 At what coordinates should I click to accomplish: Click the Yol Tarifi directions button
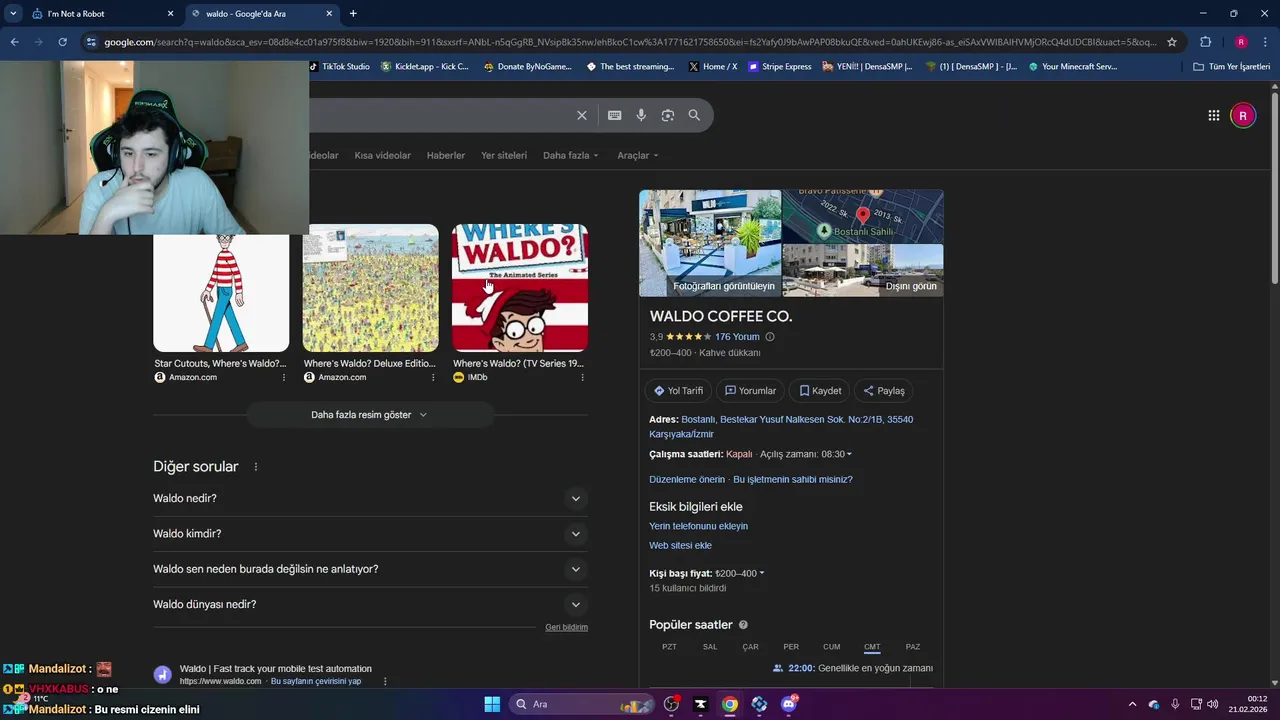(x=678, y=391)
